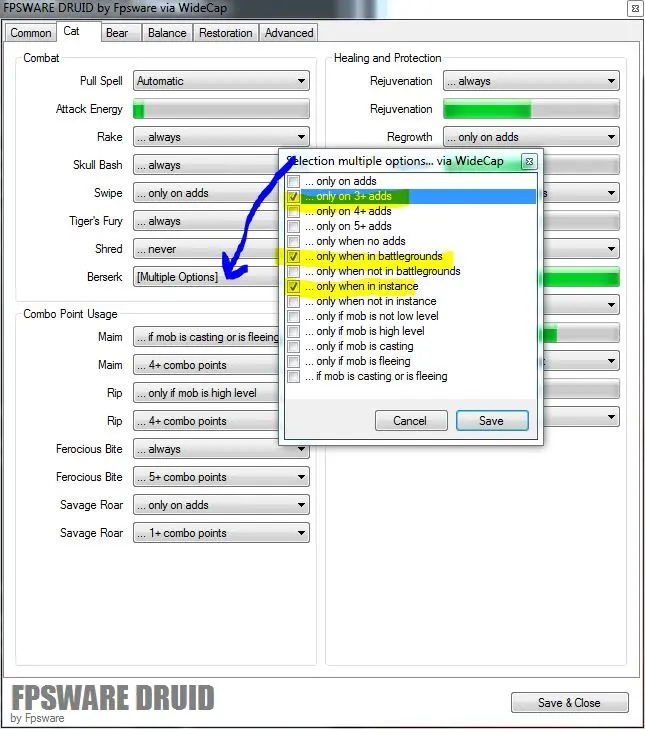645x729 pixels.
Task: Click Save in the options popup
Action: pyautogui.click(x=491, y=421)
